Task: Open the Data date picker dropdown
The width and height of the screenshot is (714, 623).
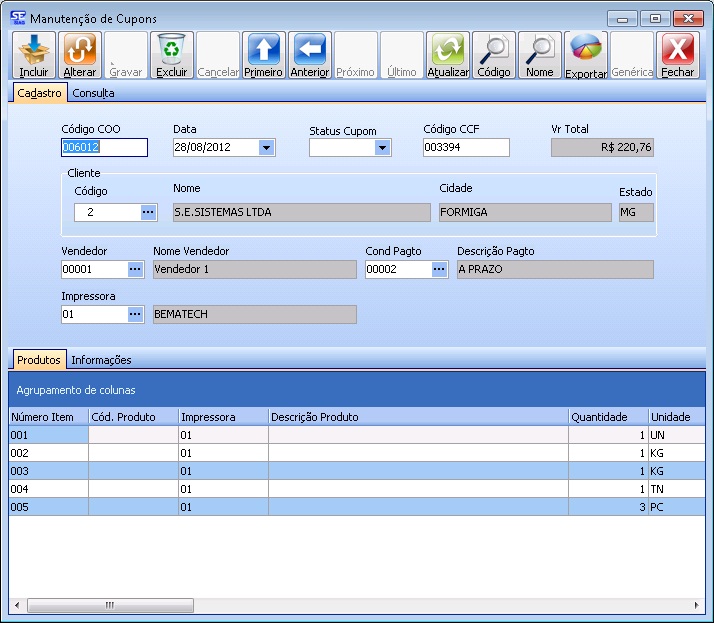Action: [x=266, y=148]
